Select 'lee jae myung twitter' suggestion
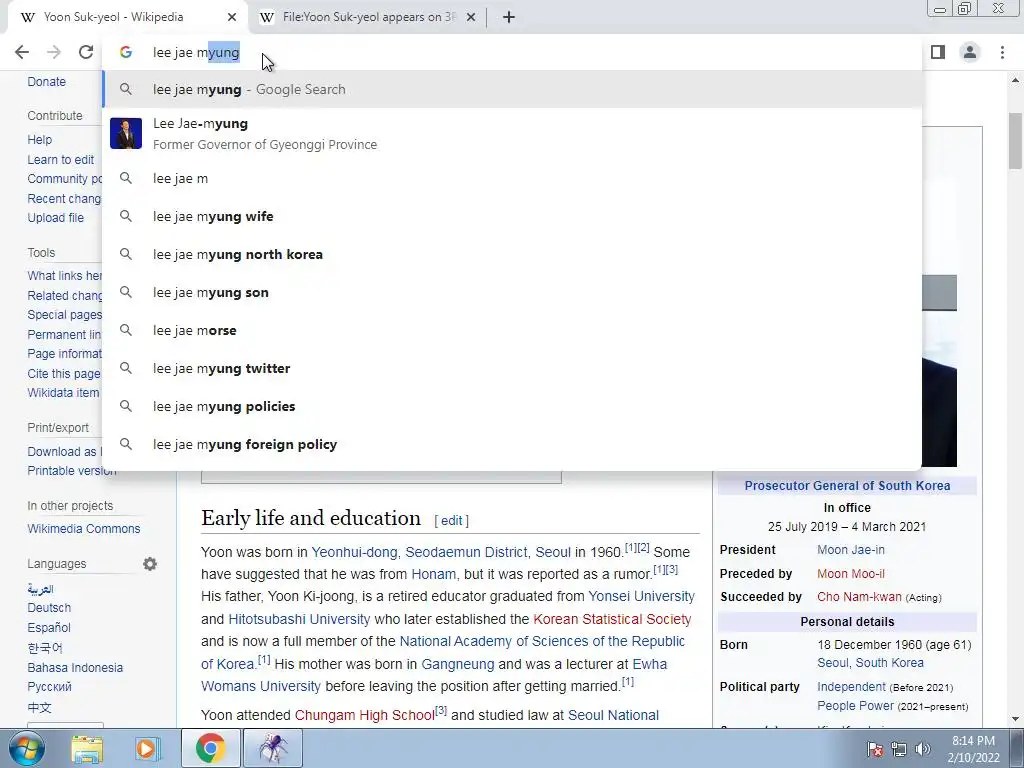Image resolution: width=1024 pixels, height=768 pixels. pos(512,368)
